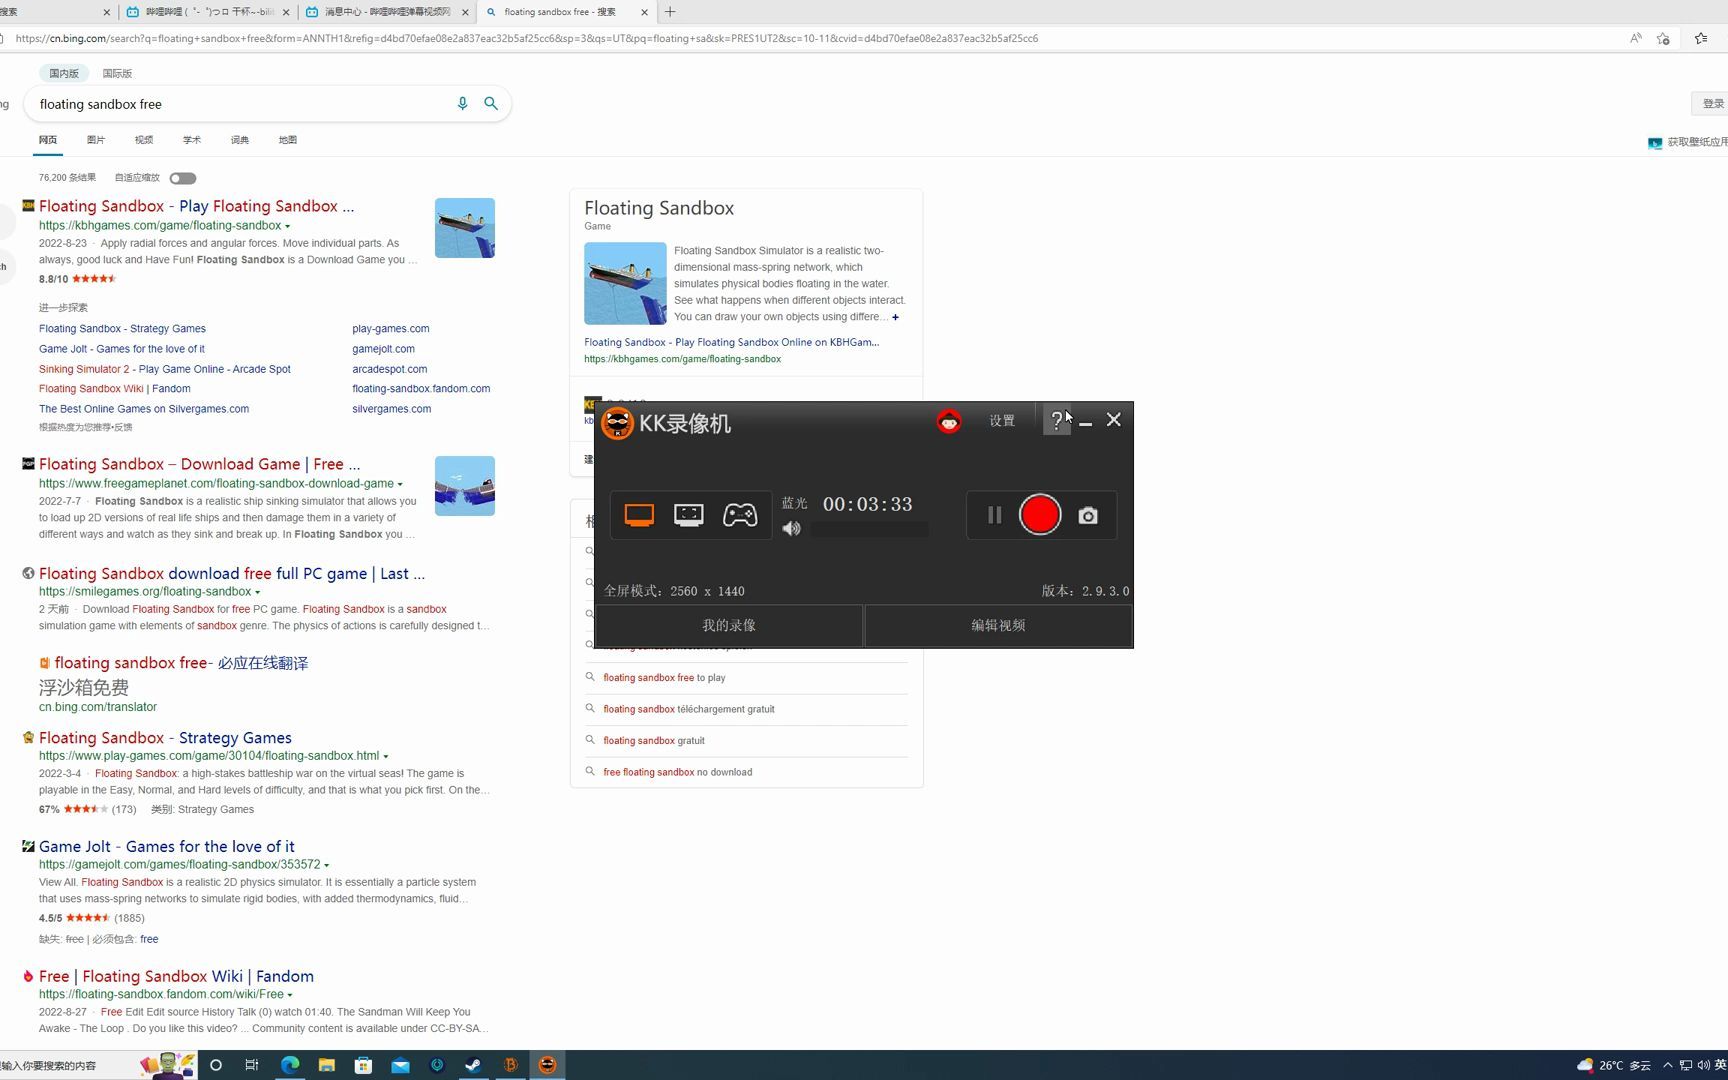Switch to 国际版 search
The height and width of the screenshot is (1080, 1728).
tap(117, 73)
